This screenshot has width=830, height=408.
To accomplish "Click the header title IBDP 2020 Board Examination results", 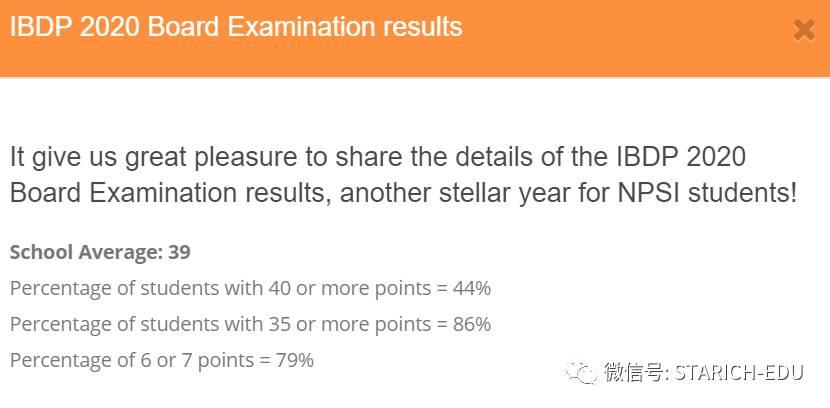I will 236,27.
